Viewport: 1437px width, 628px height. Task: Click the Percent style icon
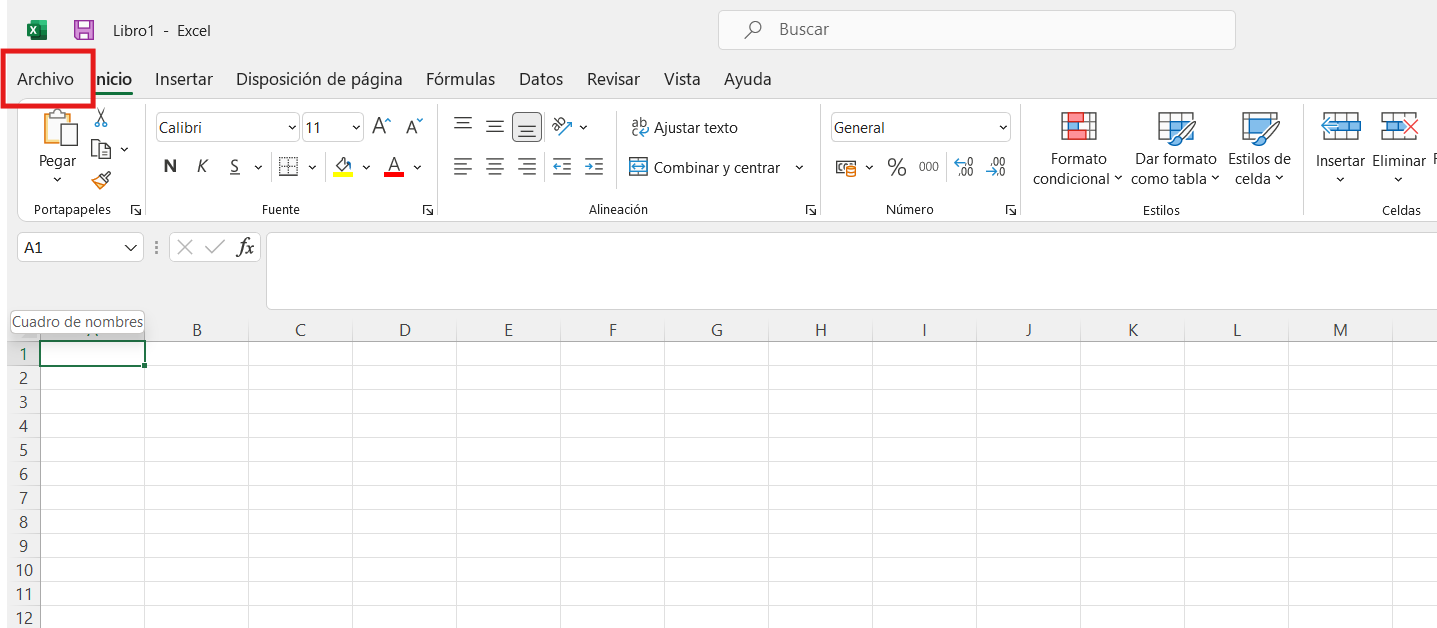[897, 168]
